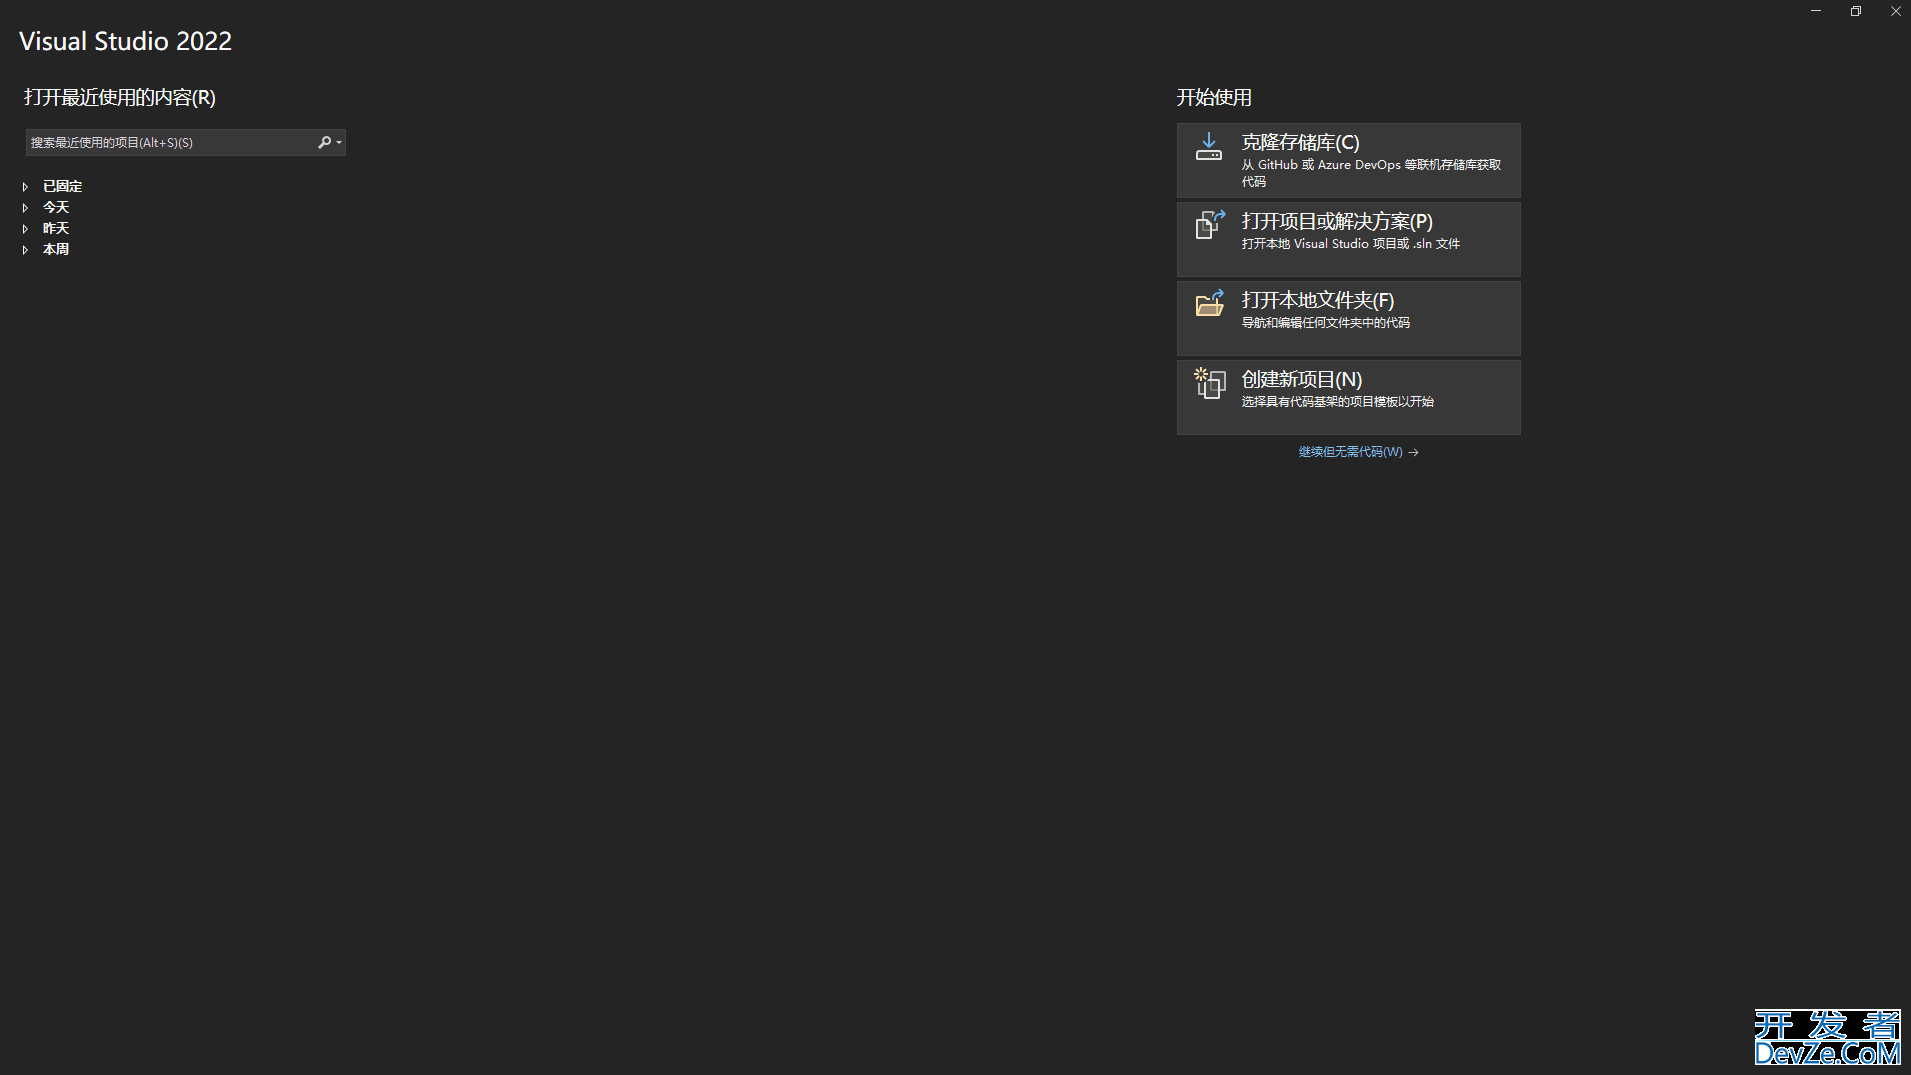The height and width of the screenshot is (1075, 1911).
Task: Expand the 已固定 group
Action: pos(25,187)
